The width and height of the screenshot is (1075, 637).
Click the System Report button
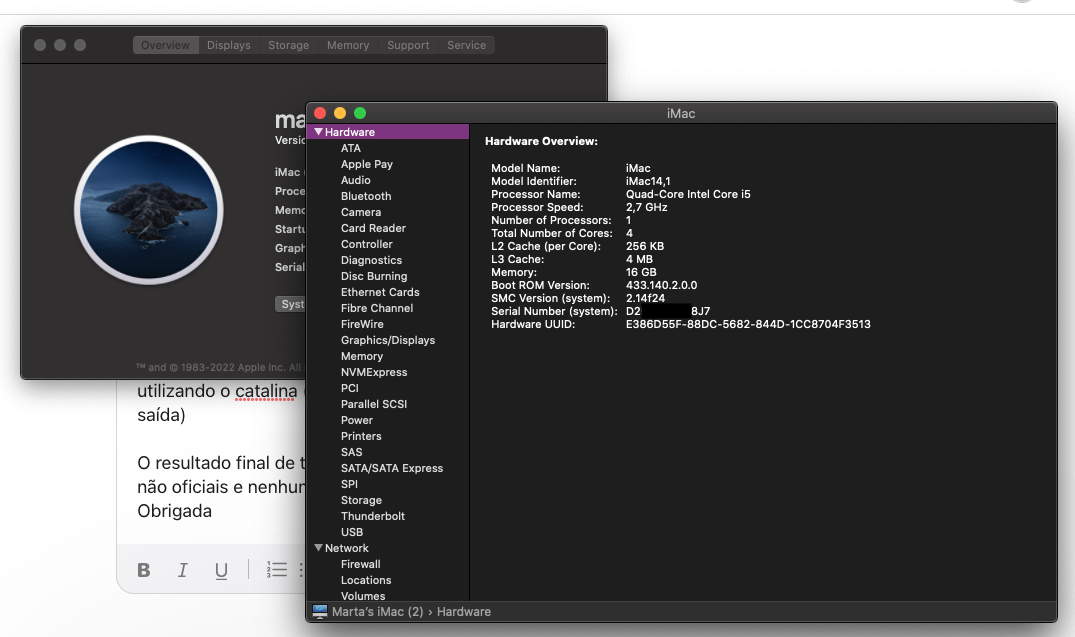(291, 304)
